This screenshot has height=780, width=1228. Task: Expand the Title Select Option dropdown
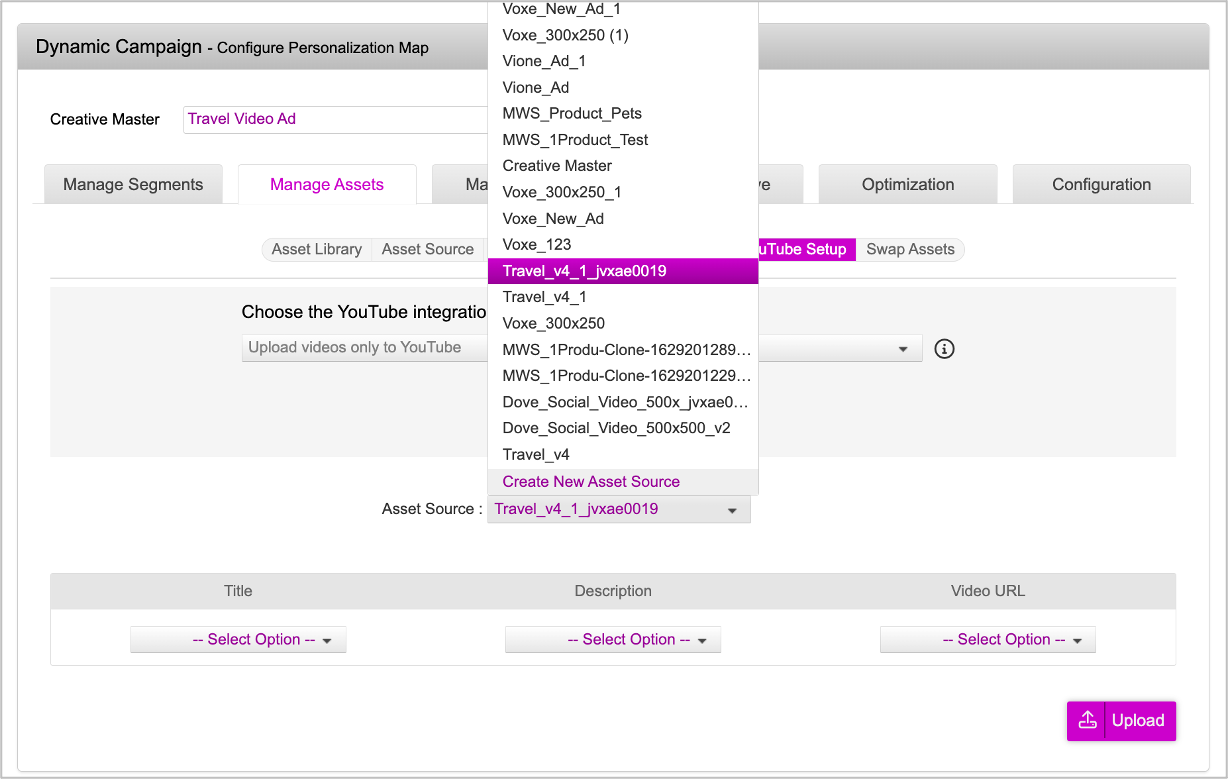pyautogui.click(x=238, y=640)
